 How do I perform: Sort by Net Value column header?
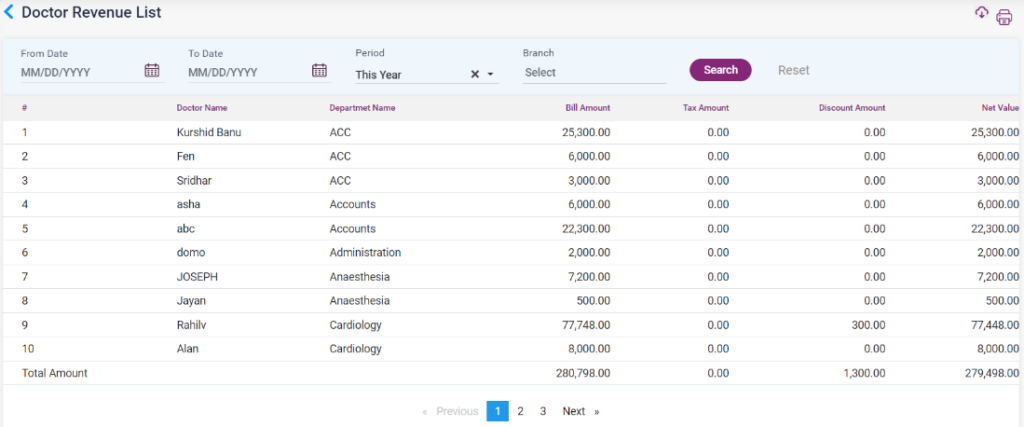(1000, 108)
